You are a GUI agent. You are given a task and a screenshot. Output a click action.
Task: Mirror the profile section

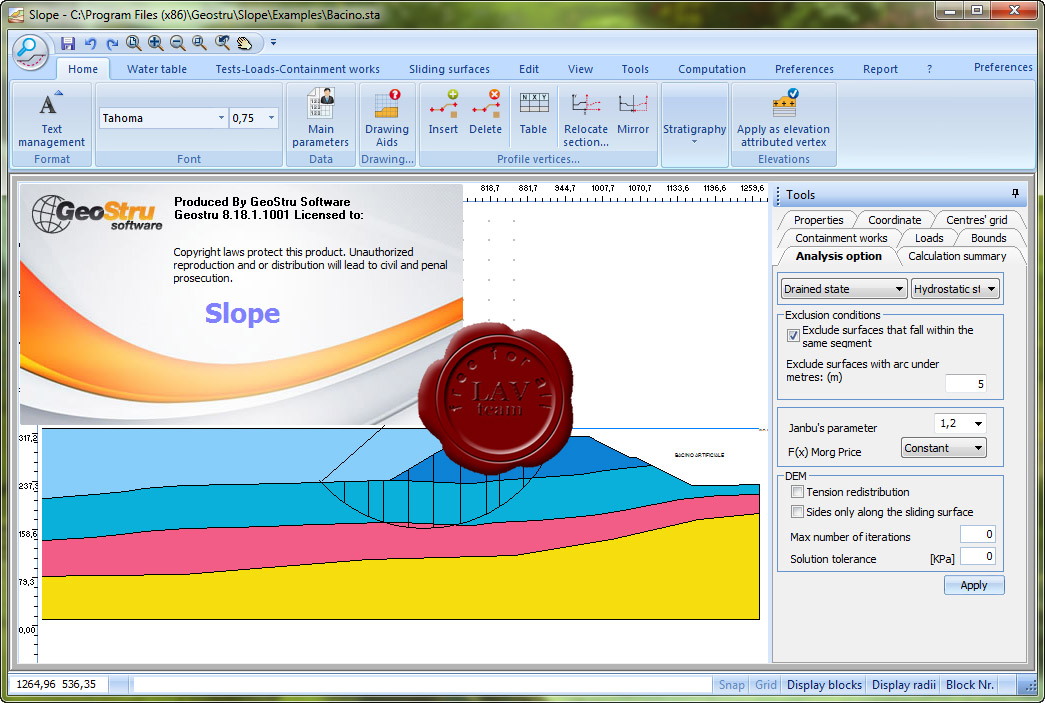tap(633, 112)
